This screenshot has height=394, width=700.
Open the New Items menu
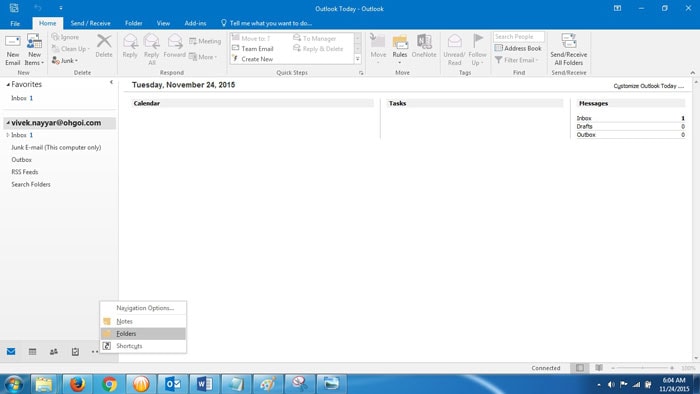(34, 50)
